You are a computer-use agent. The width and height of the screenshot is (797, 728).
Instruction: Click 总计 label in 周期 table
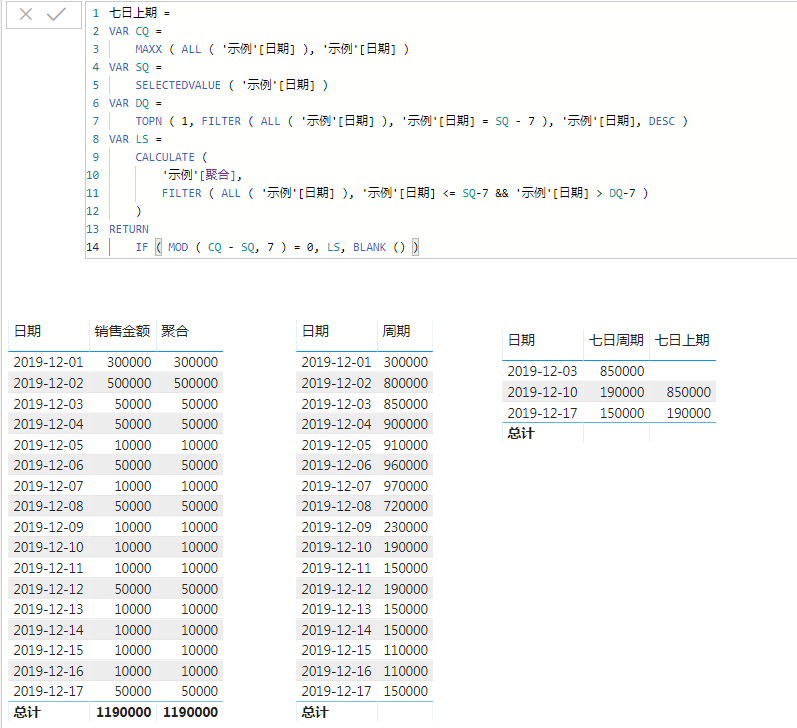[315, 712]
